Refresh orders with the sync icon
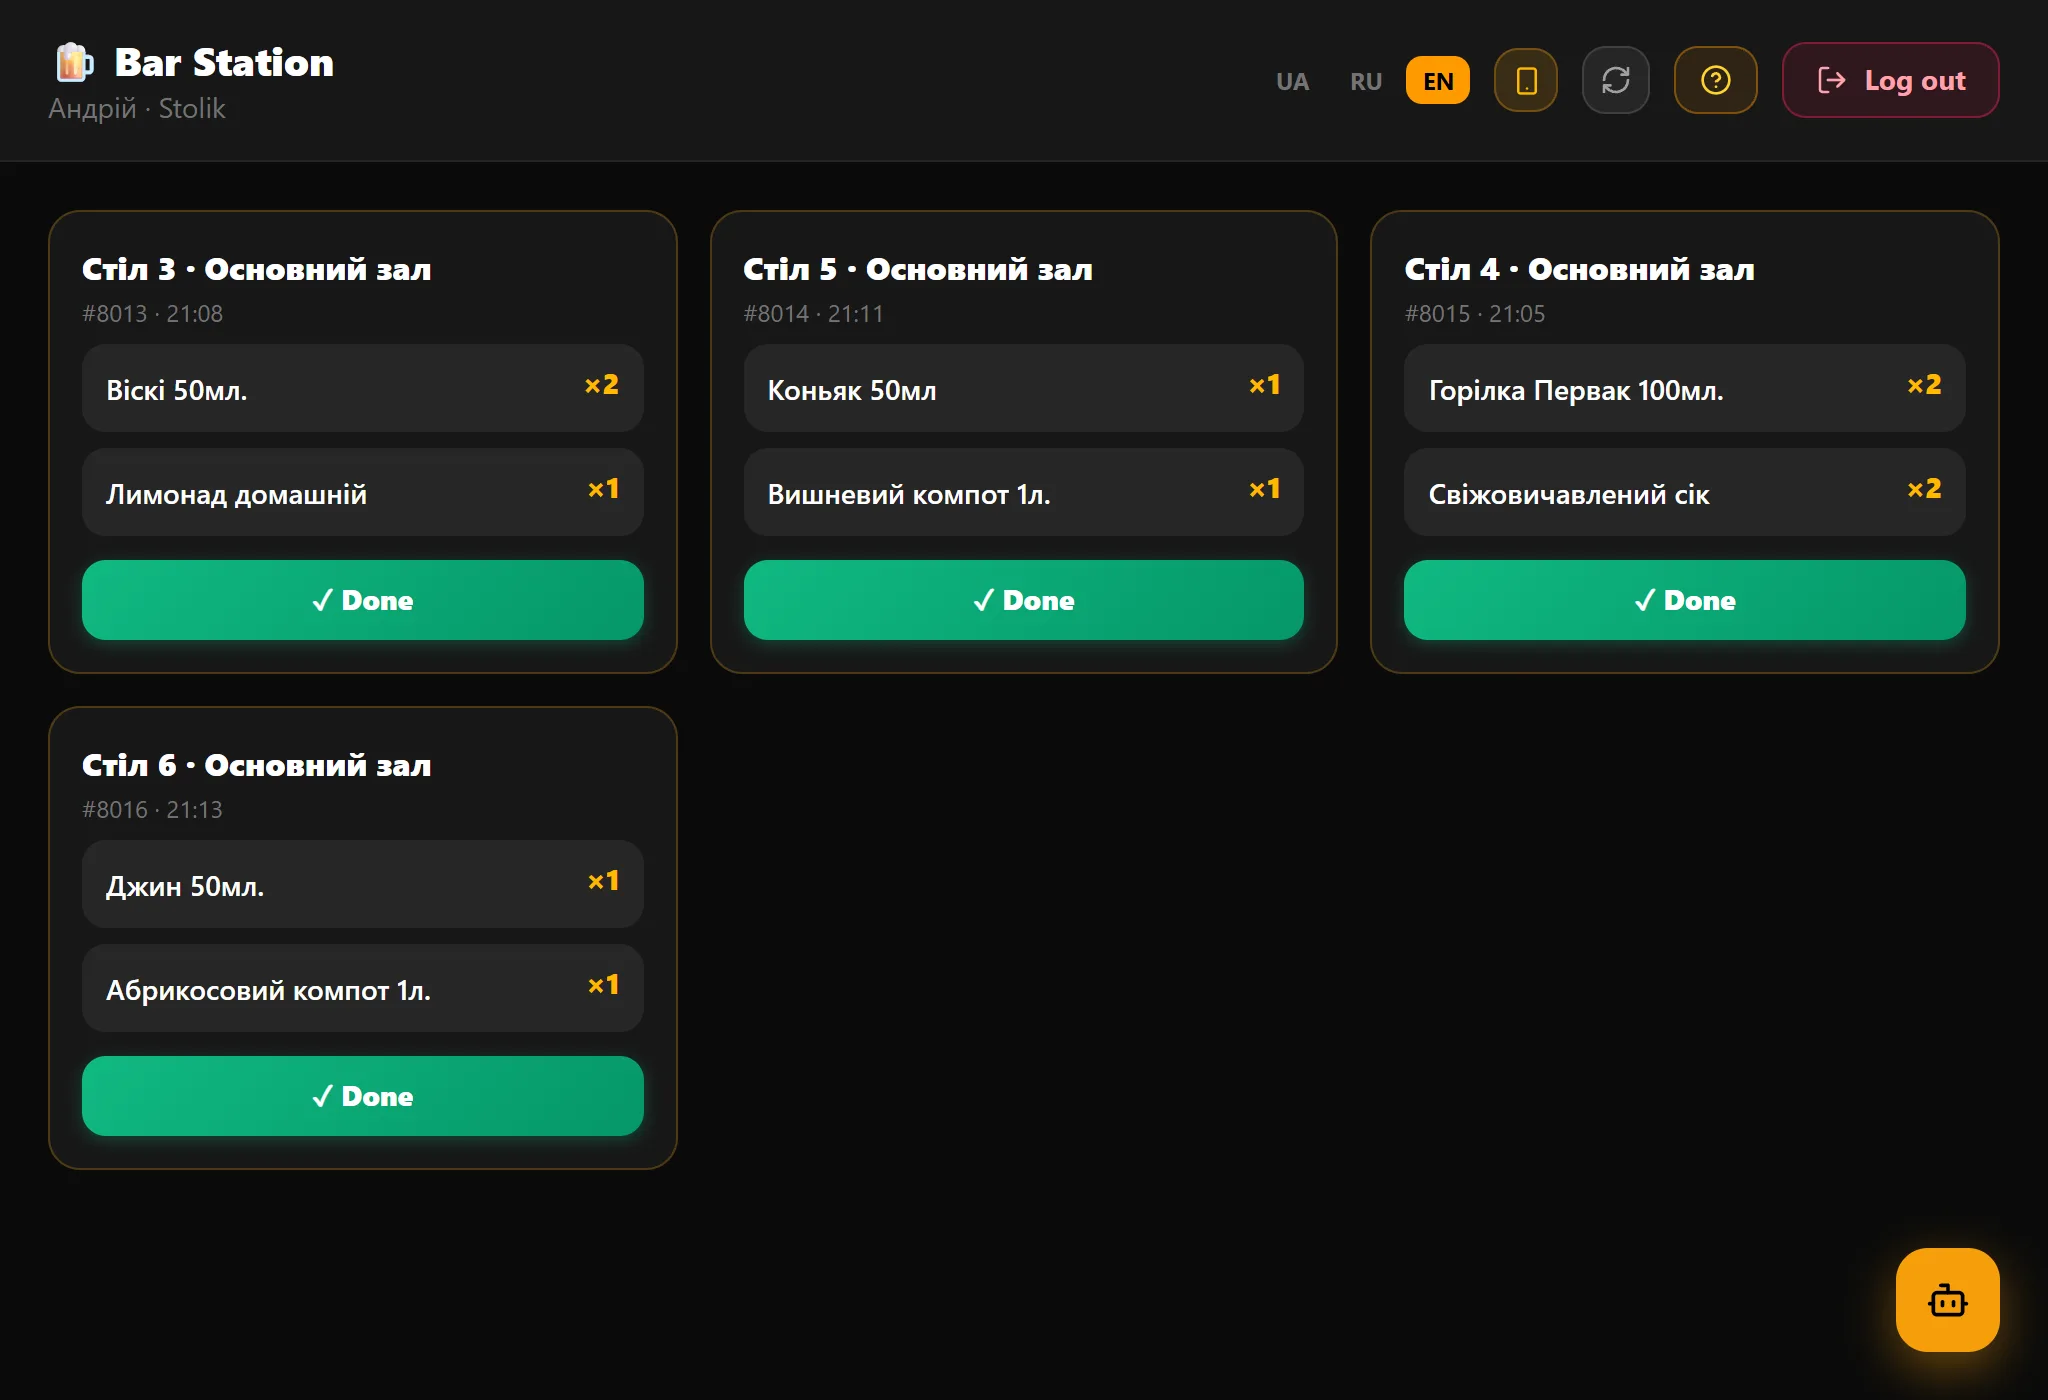Viewport: 2048px width, 1400px height. click(x=1616, y=80)
